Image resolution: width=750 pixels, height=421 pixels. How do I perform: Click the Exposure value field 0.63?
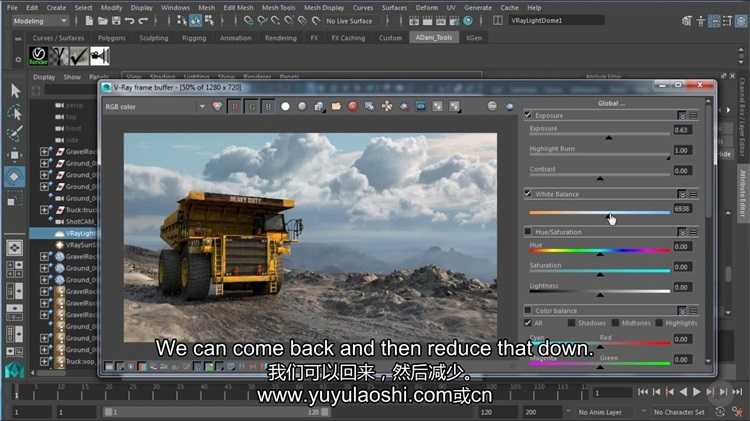pos(682,130)
